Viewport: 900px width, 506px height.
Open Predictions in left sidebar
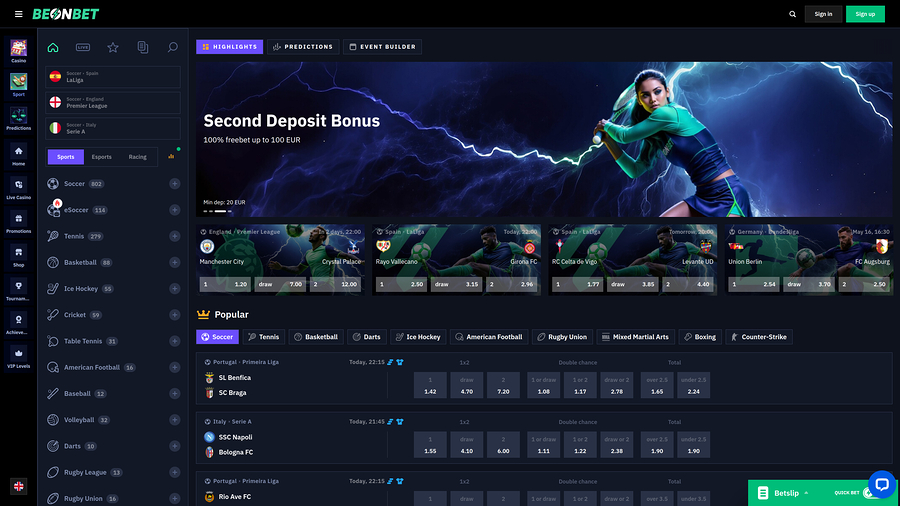tap(18, 119)
